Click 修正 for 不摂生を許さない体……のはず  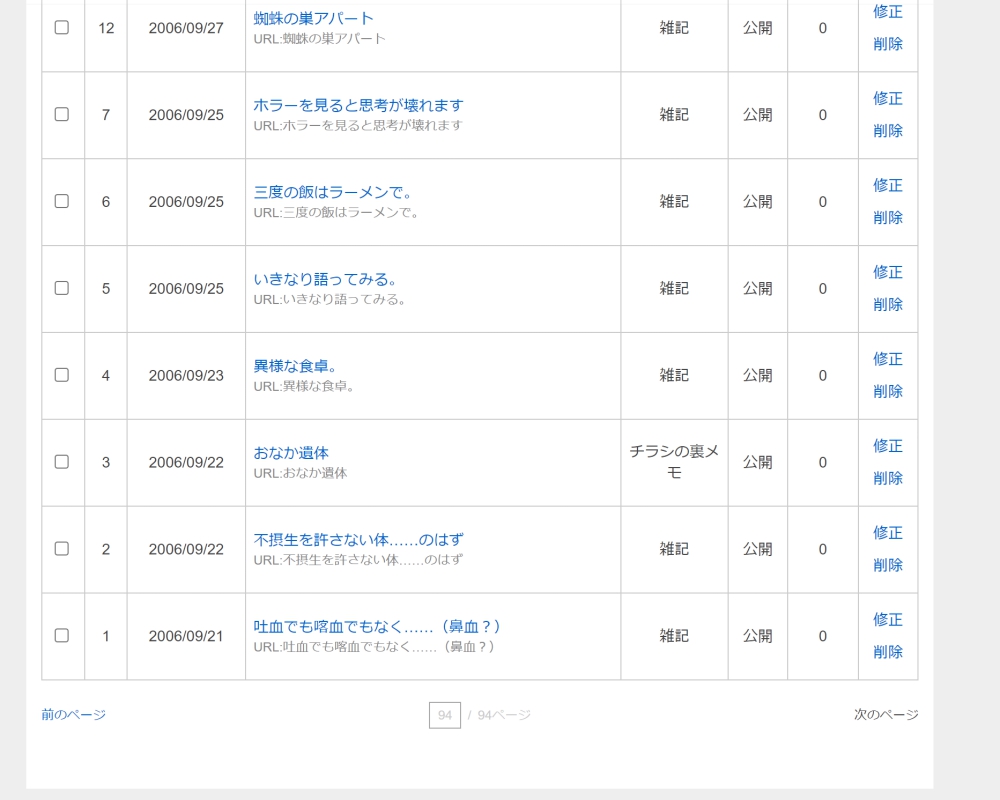click(x=888, y=532)
